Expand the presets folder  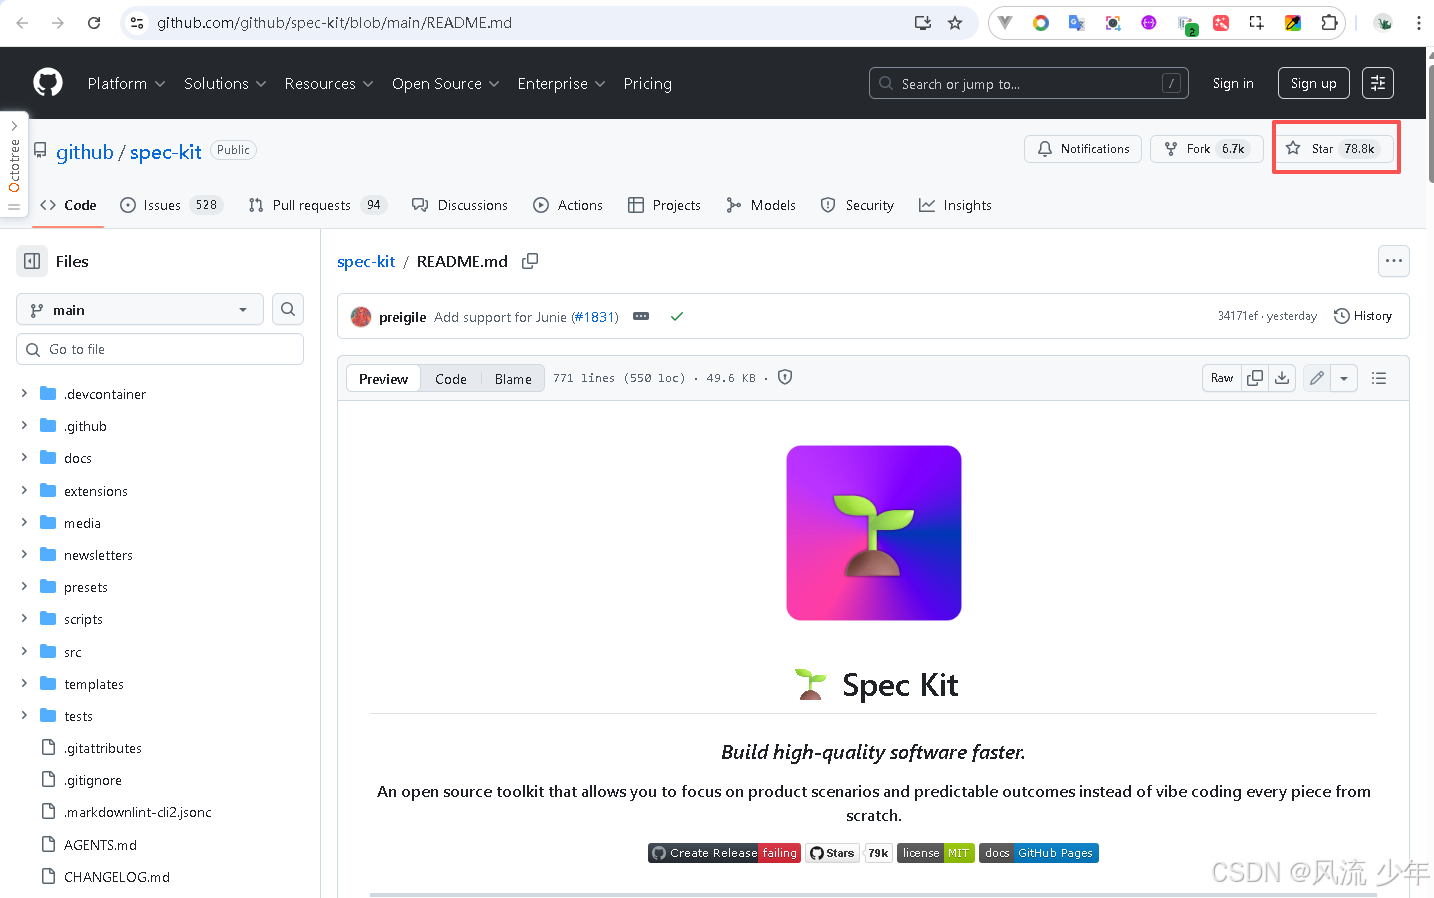pos(24,586)
